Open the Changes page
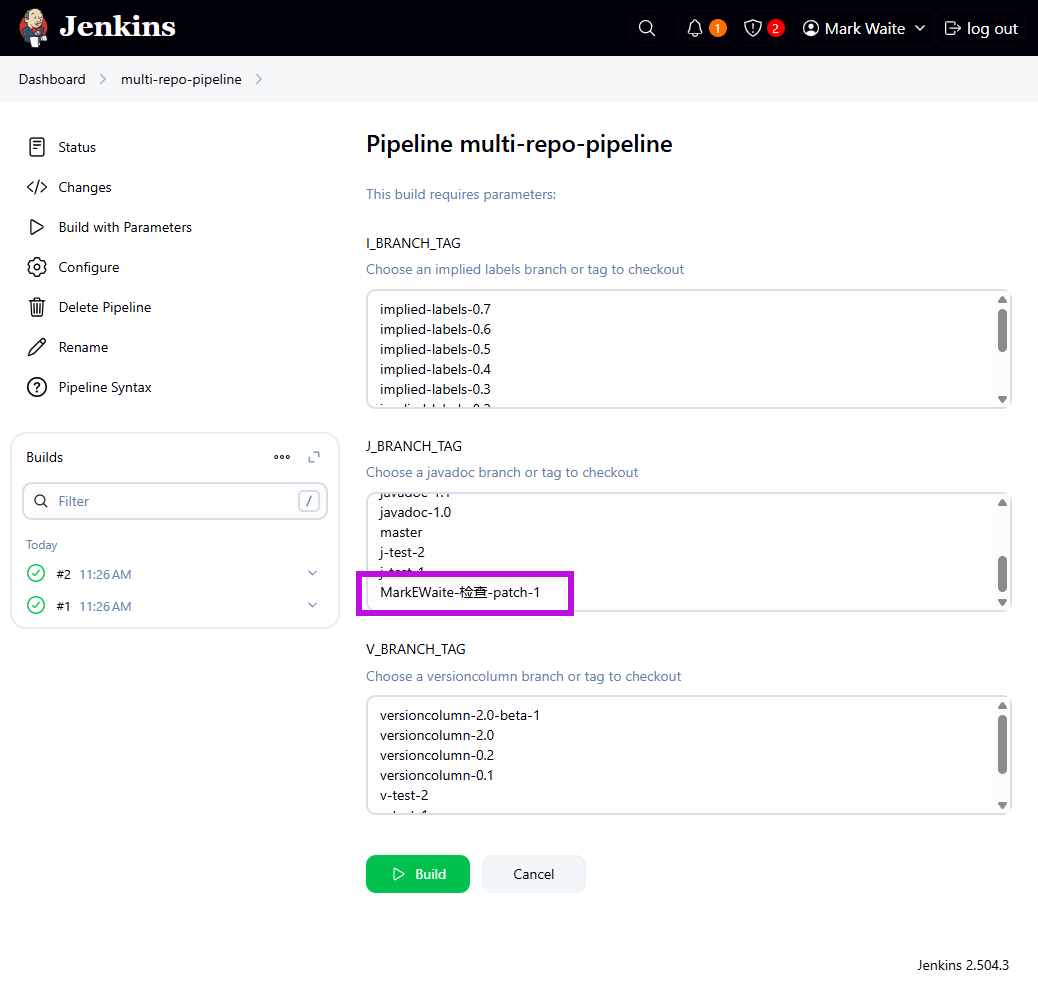This screenshot has width=1038, height=997. (x=85, y=187)
